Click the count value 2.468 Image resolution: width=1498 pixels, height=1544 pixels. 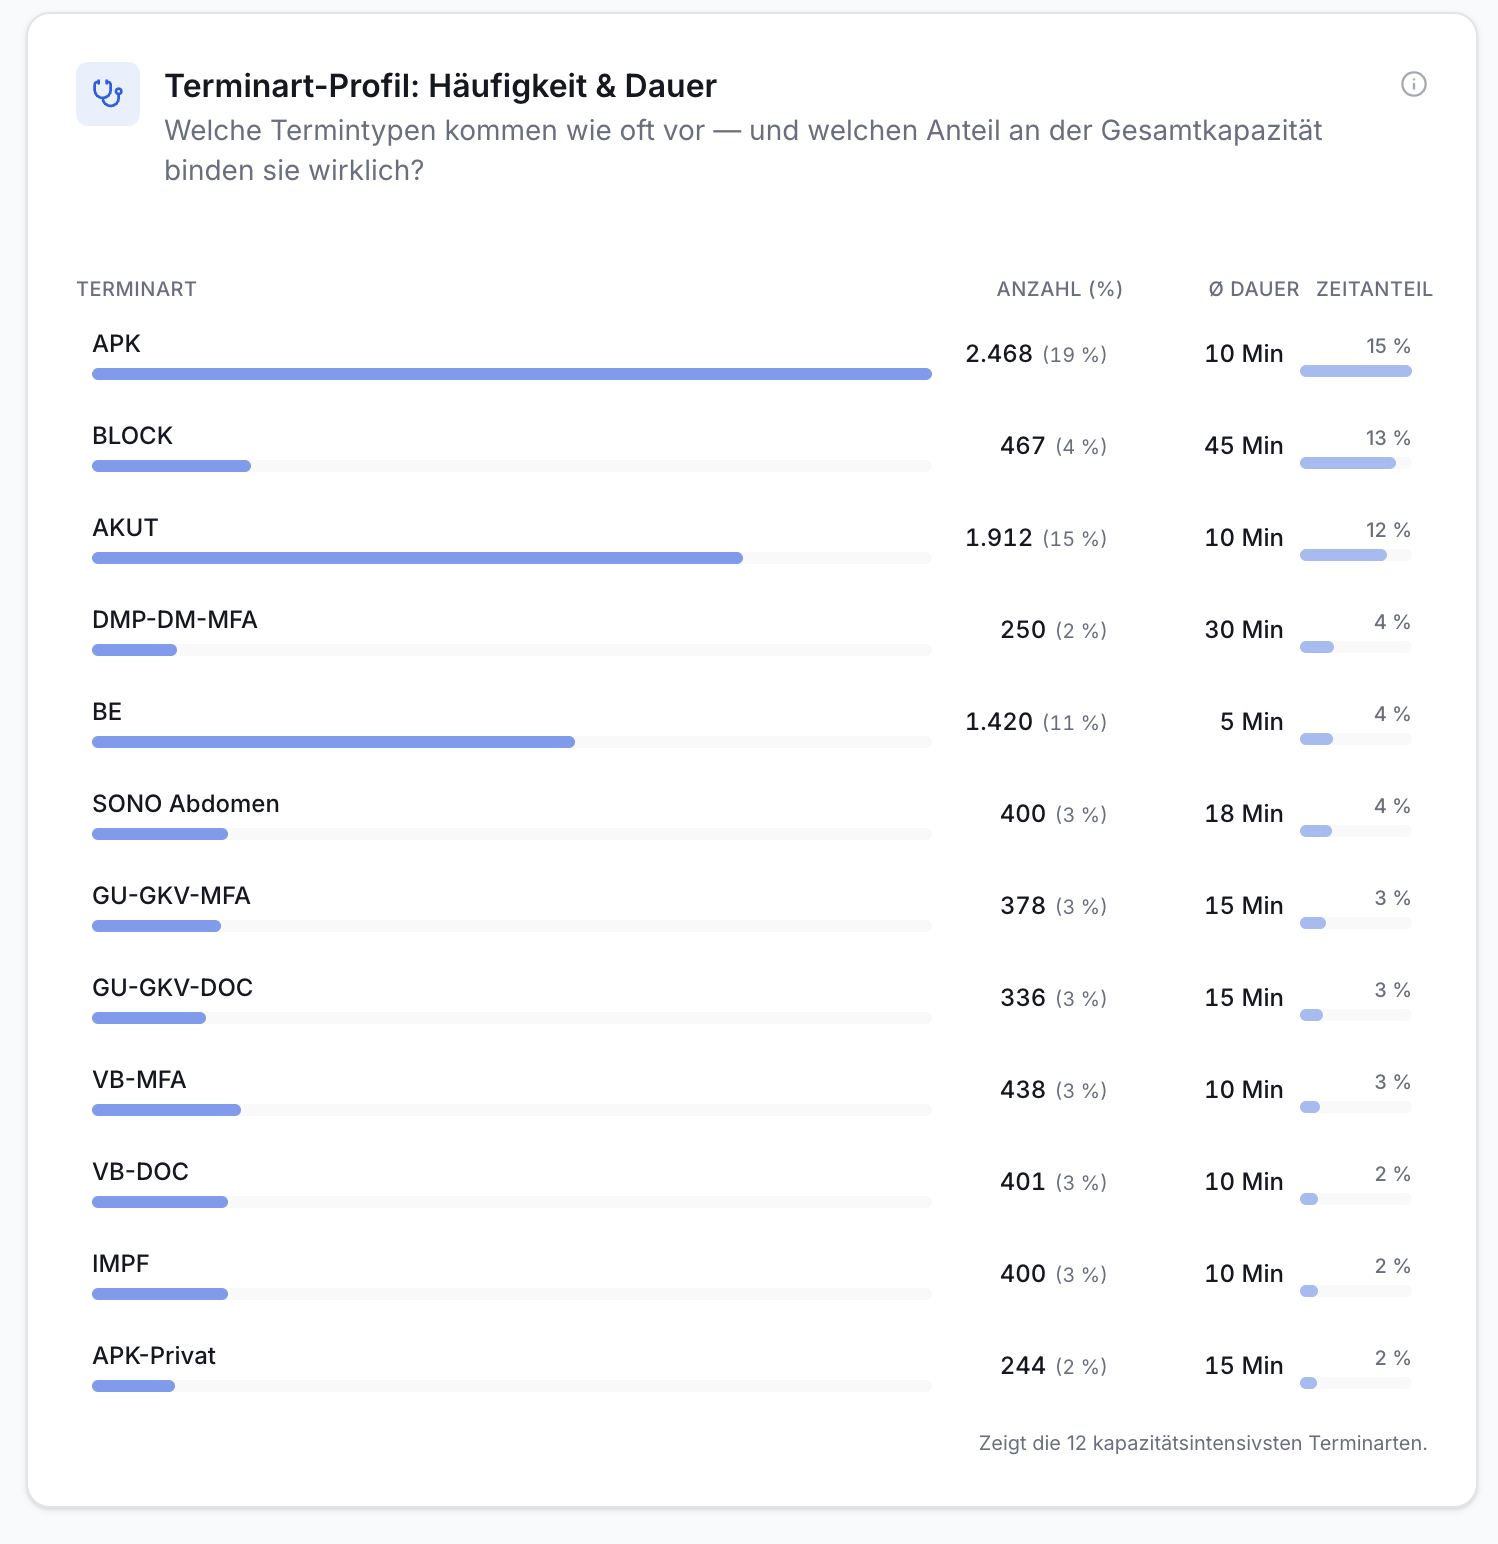pos(999,354)
